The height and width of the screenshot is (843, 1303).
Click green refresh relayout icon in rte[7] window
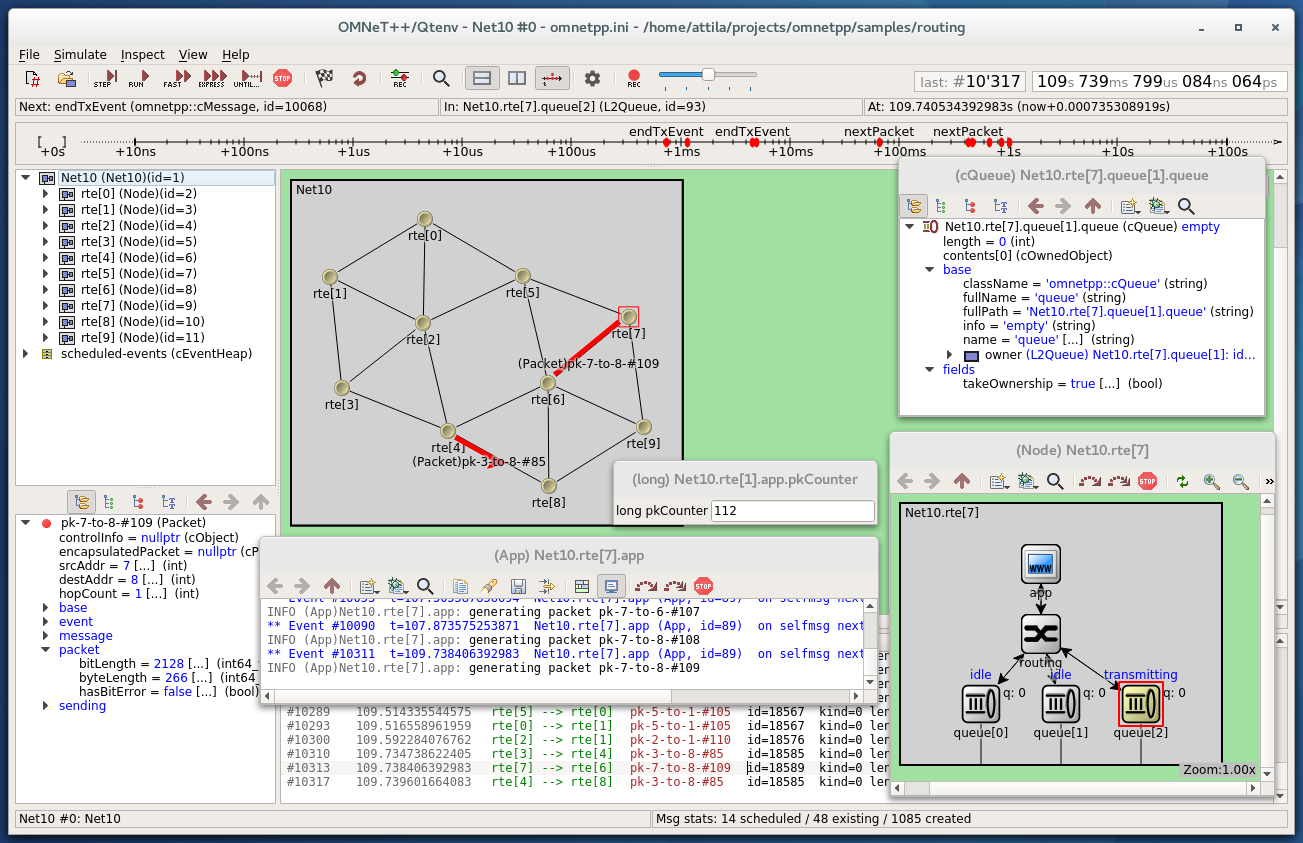(x=1183, y=481)
